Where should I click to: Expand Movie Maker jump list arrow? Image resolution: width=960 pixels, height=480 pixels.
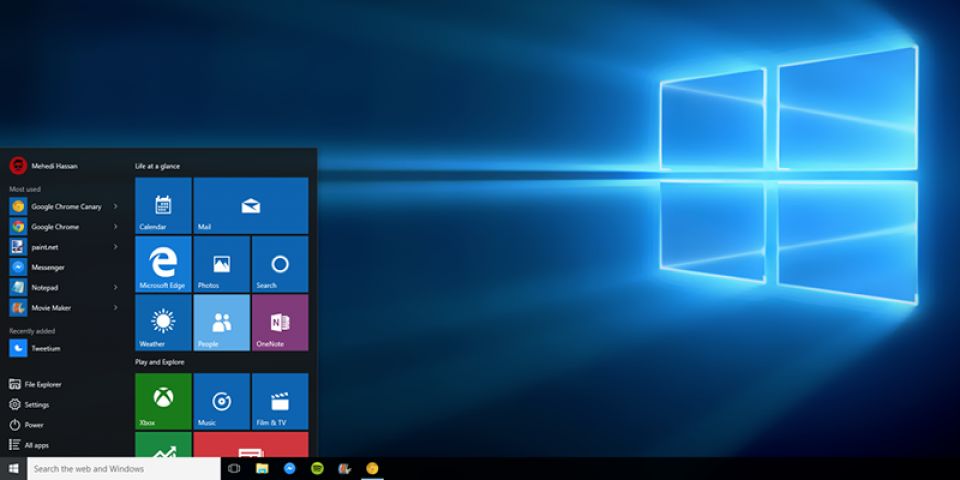115,307
